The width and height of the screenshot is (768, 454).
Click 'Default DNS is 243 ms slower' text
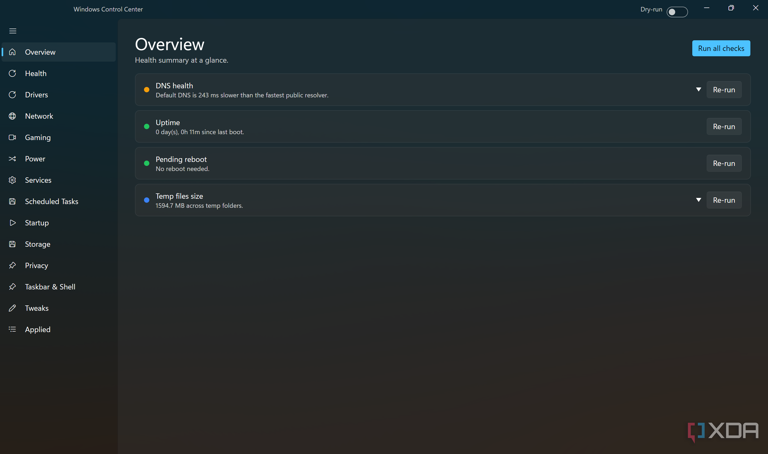tap(242, 95)
